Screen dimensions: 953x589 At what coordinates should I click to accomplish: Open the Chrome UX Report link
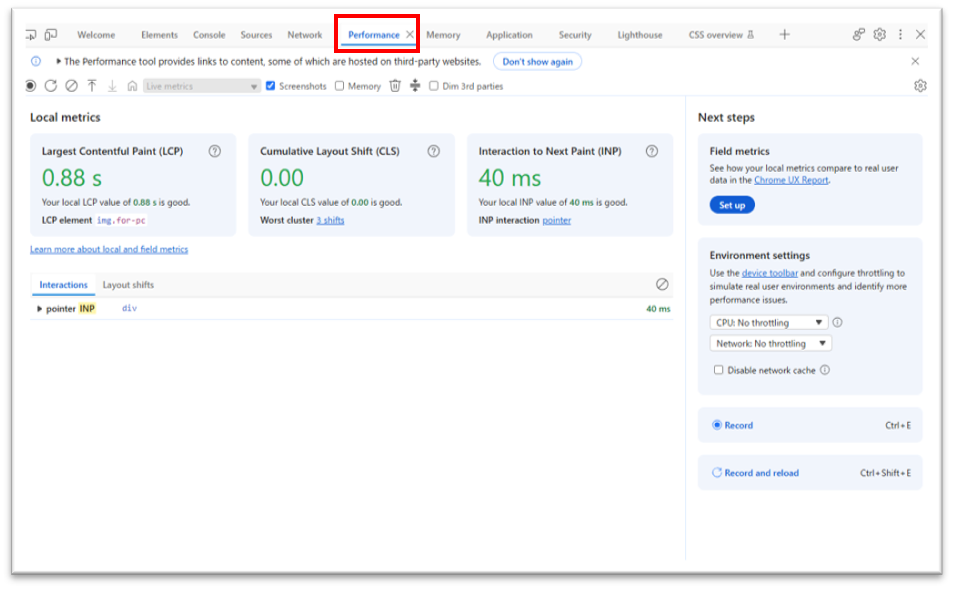pos(791,181)
